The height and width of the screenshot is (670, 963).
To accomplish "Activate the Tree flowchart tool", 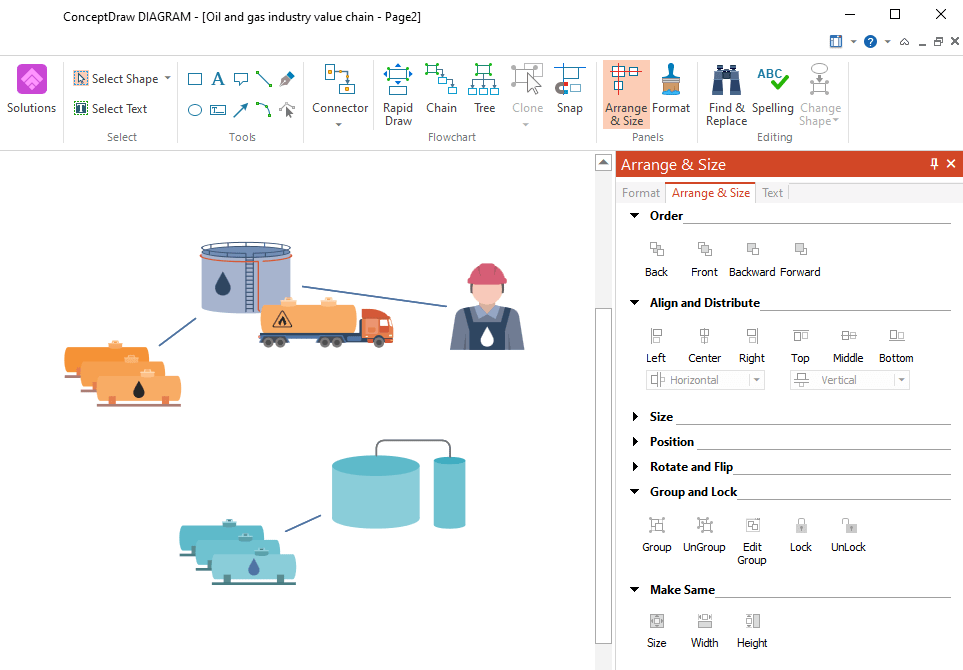I will (484, 90).
